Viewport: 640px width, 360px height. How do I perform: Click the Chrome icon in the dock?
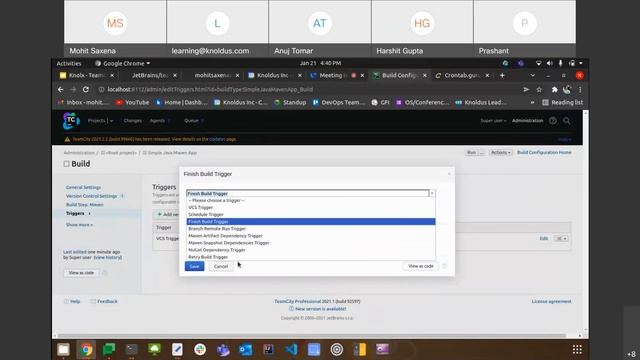coord(86,349)
